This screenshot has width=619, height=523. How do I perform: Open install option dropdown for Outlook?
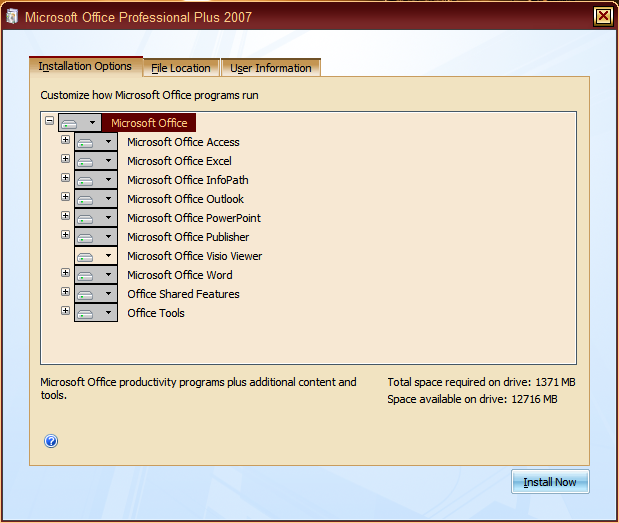click(x=96, y=199)
